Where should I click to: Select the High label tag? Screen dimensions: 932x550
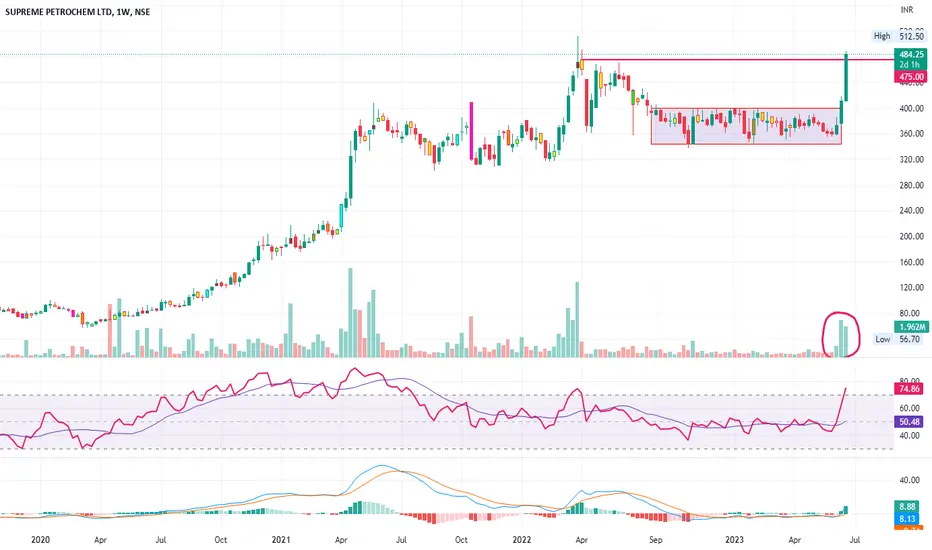[882, 36]
